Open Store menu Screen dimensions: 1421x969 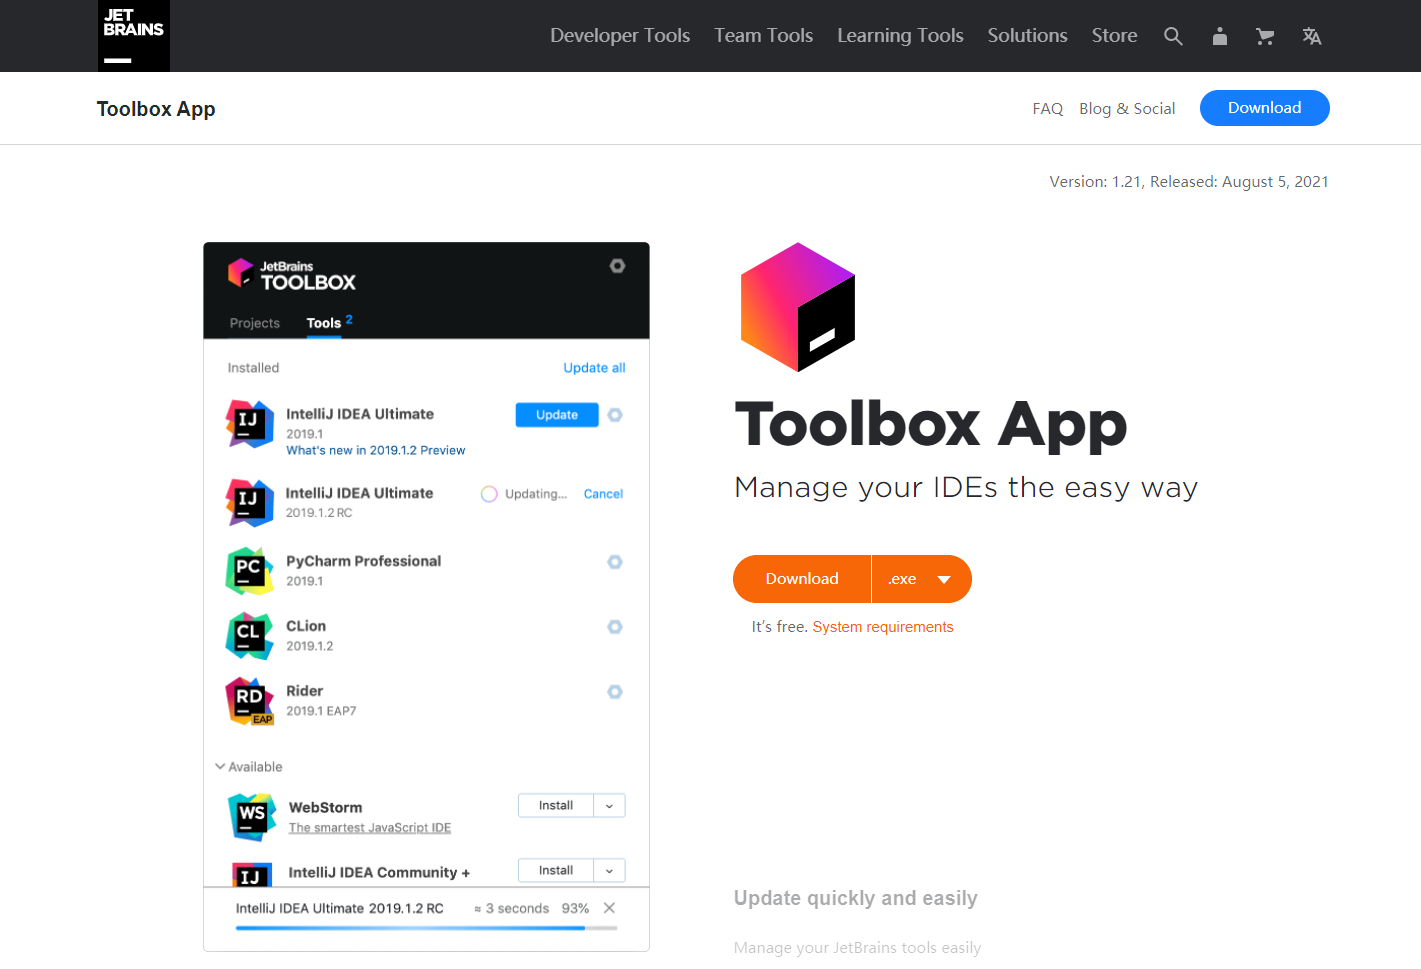click(x=1114, y=36)
